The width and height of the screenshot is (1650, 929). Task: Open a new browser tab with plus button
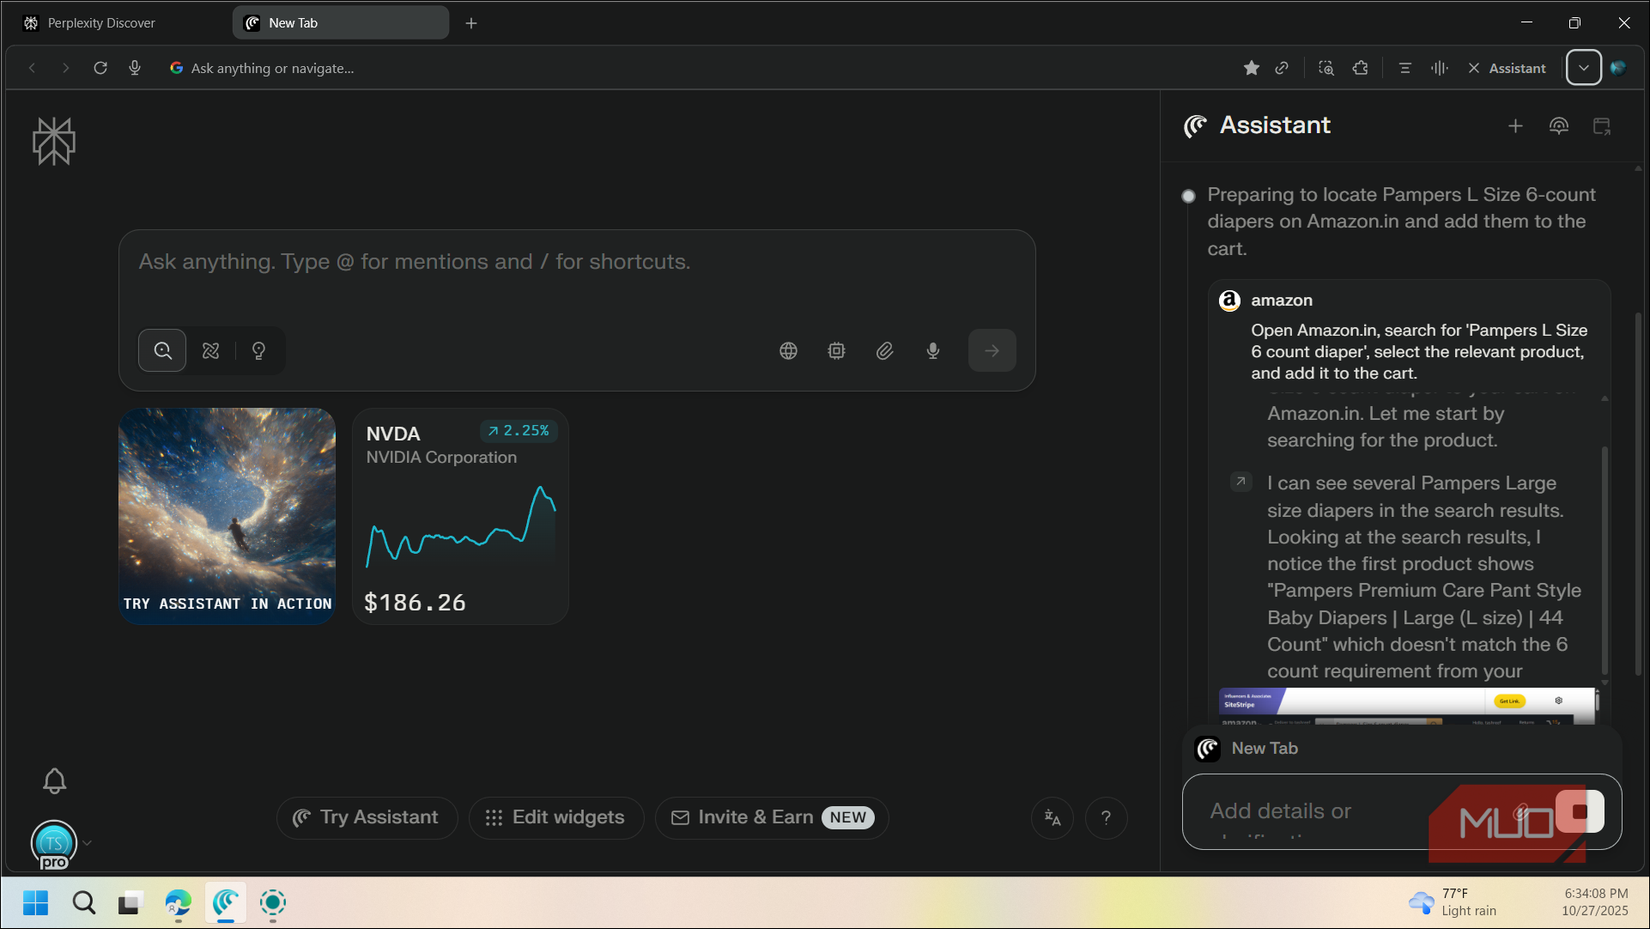(x=471, y=23)
